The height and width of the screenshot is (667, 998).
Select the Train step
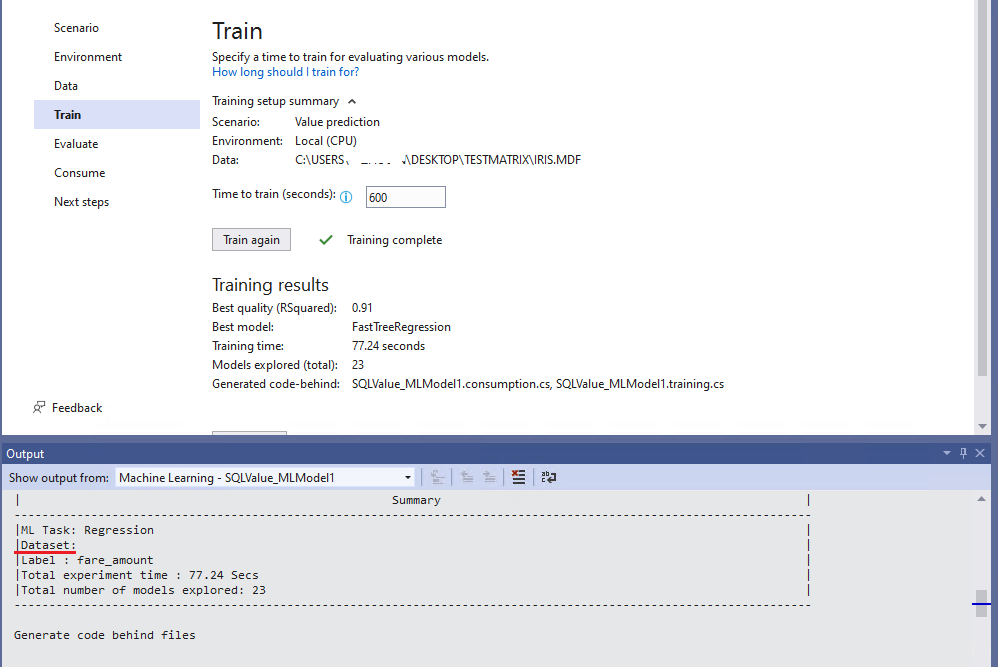click(117, 115)
